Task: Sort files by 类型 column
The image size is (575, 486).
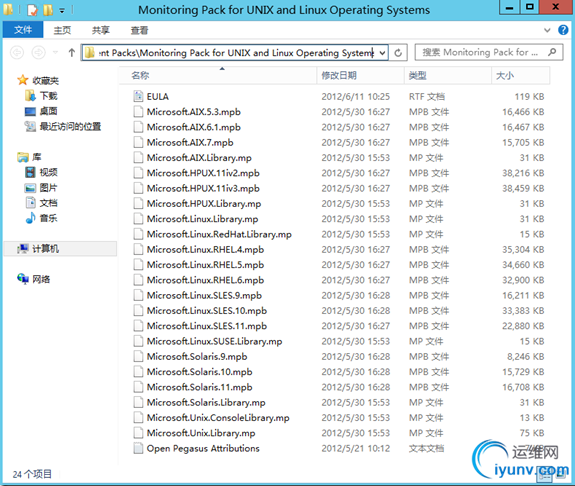Action: [x=448, y=76]
